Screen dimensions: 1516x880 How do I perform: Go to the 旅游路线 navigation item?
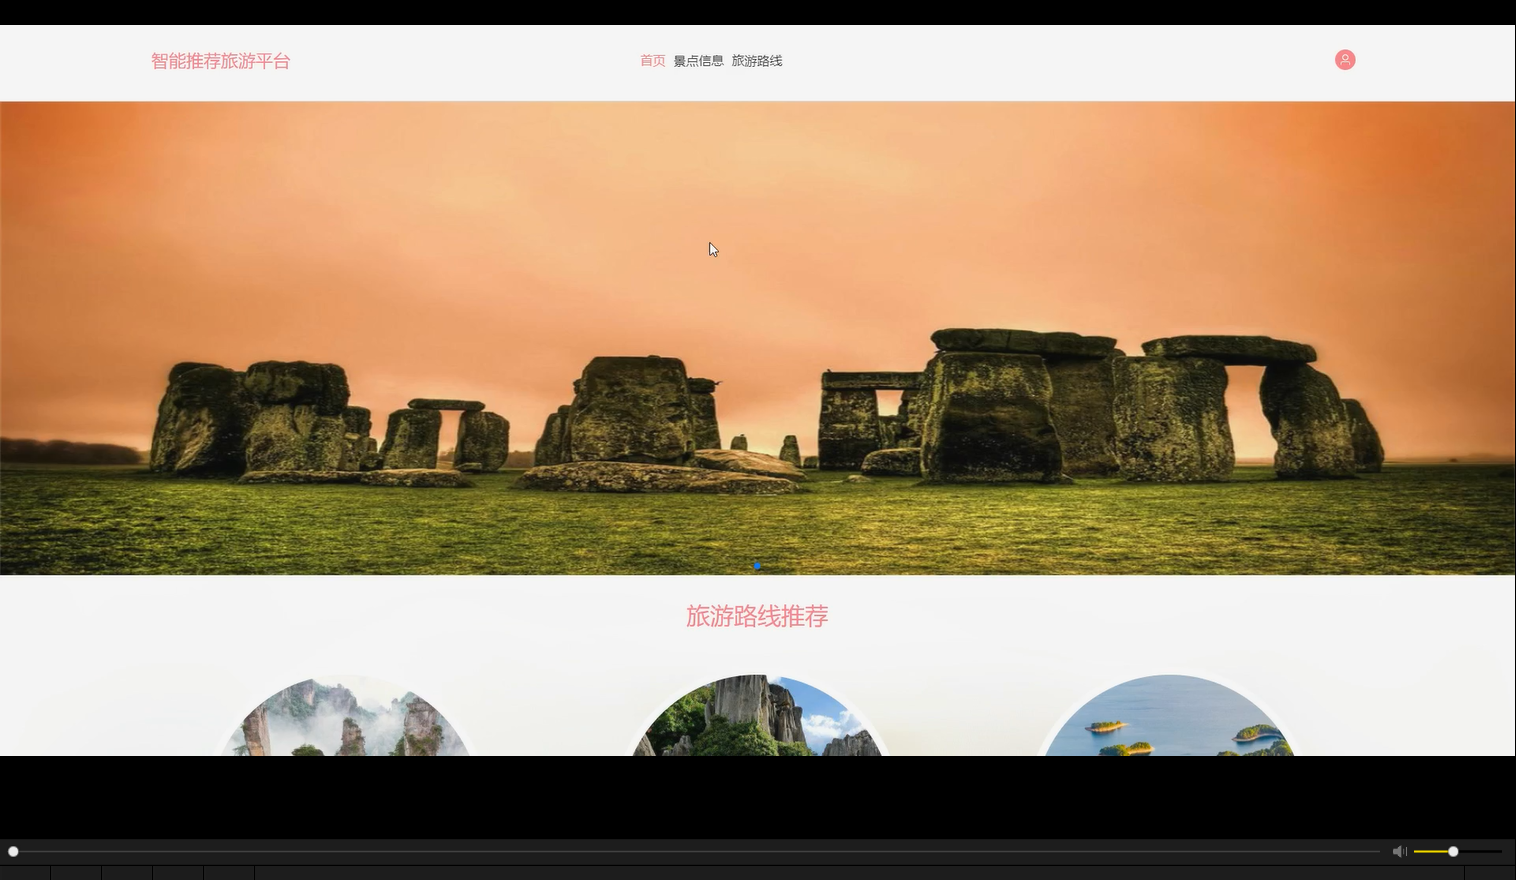pyautogui.click(x=757, y=61)
